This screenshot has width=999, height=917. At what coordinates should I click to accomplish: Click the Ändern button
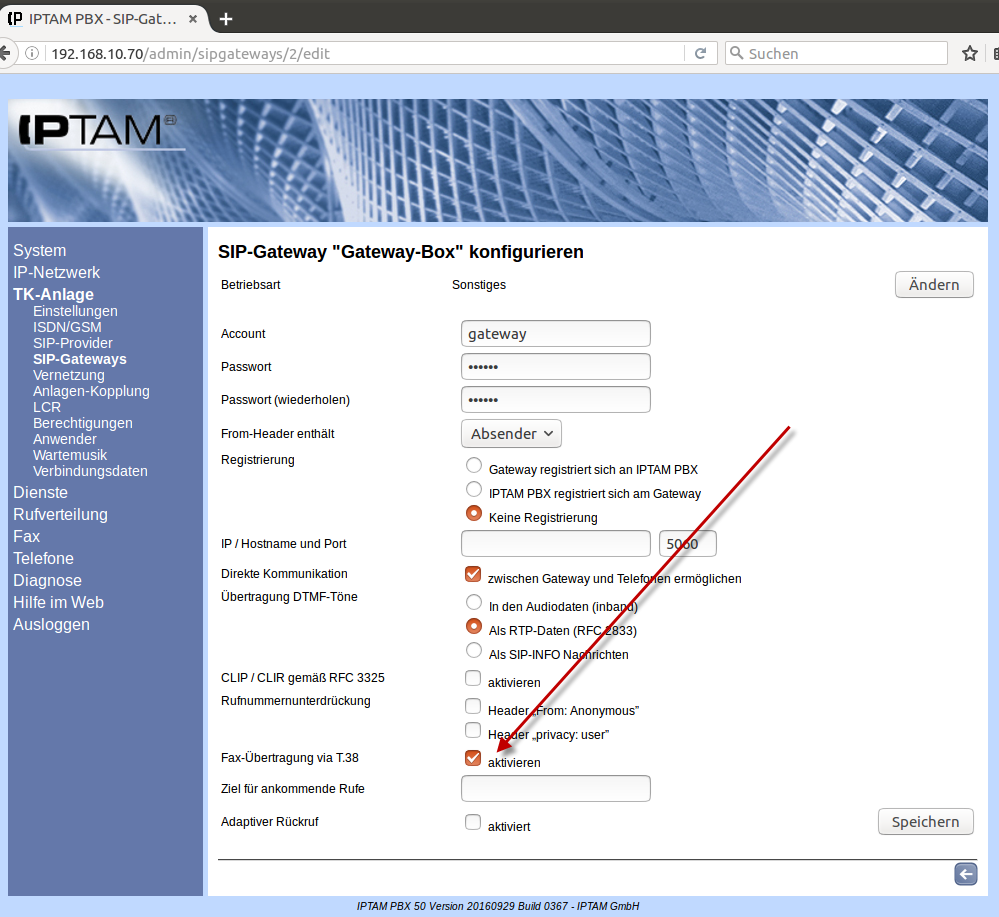pos(933,285)
